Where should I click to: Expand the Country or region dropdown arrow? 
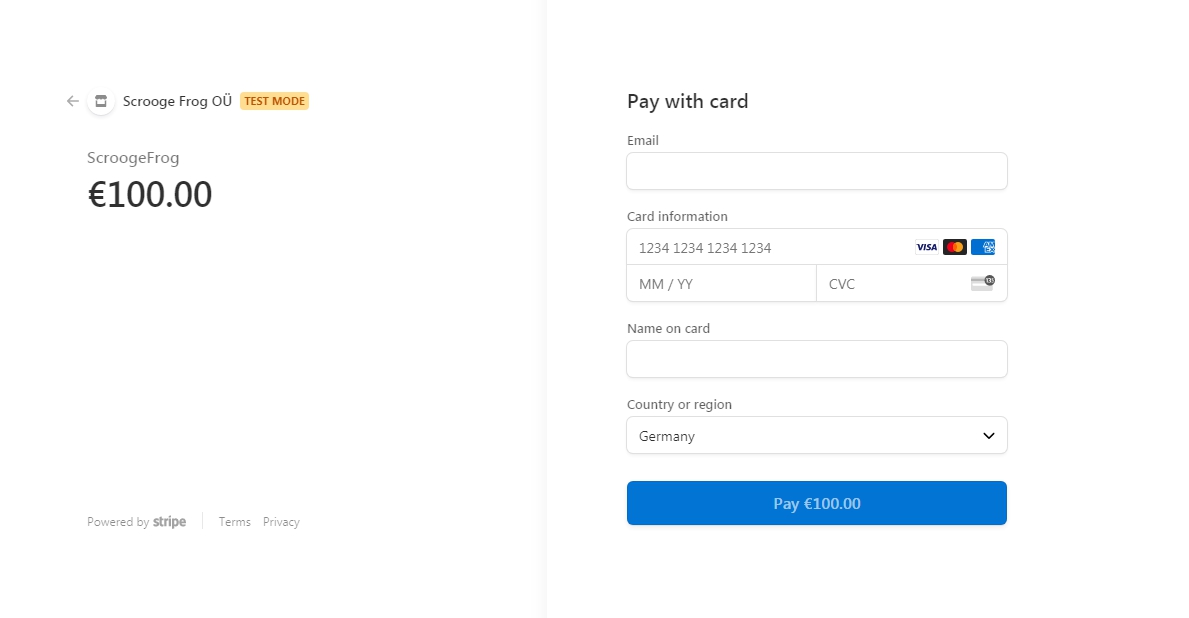pyautogui.click(x=988, y=436)
